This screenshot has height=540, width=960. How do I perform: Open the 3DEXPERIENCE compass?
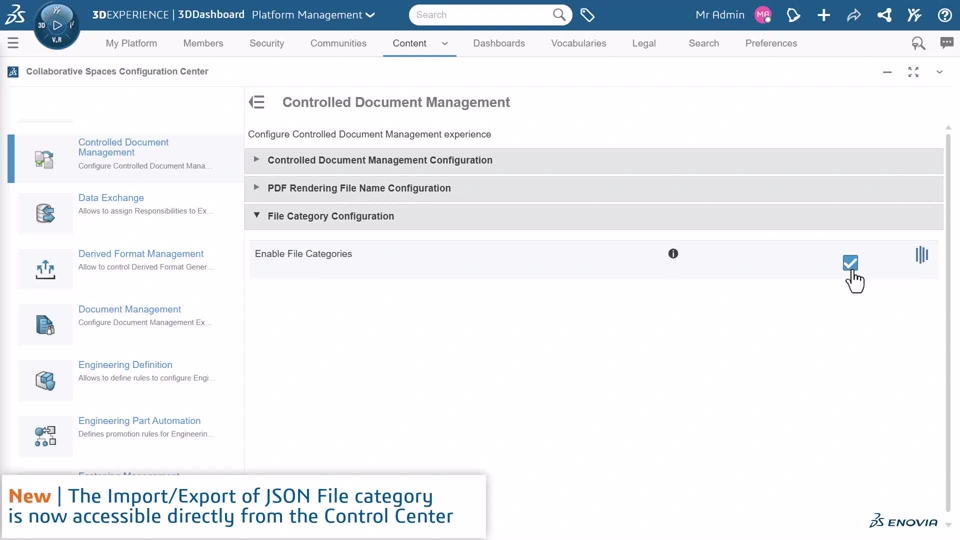[x=56, y=25]
